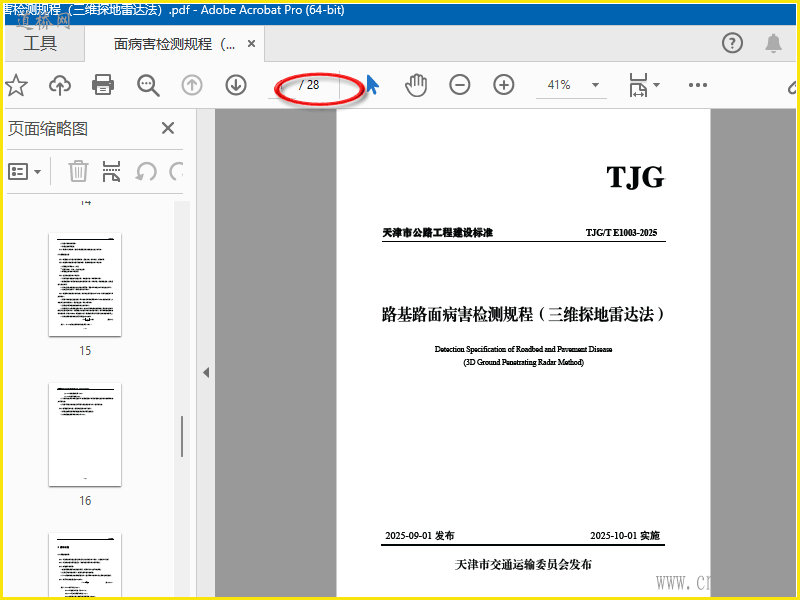Open more tools three-dots menu
The image size is (800, 600).
click(697, 85)
